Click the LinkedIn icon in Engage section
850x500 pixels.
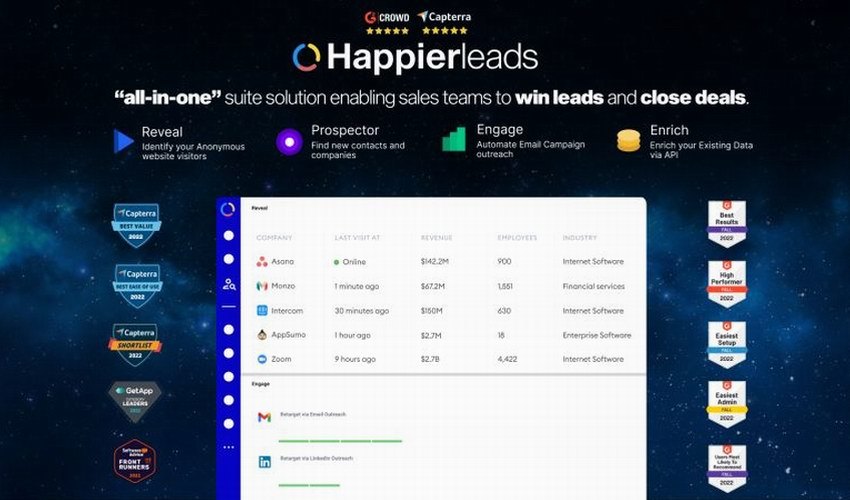(265, 462)
